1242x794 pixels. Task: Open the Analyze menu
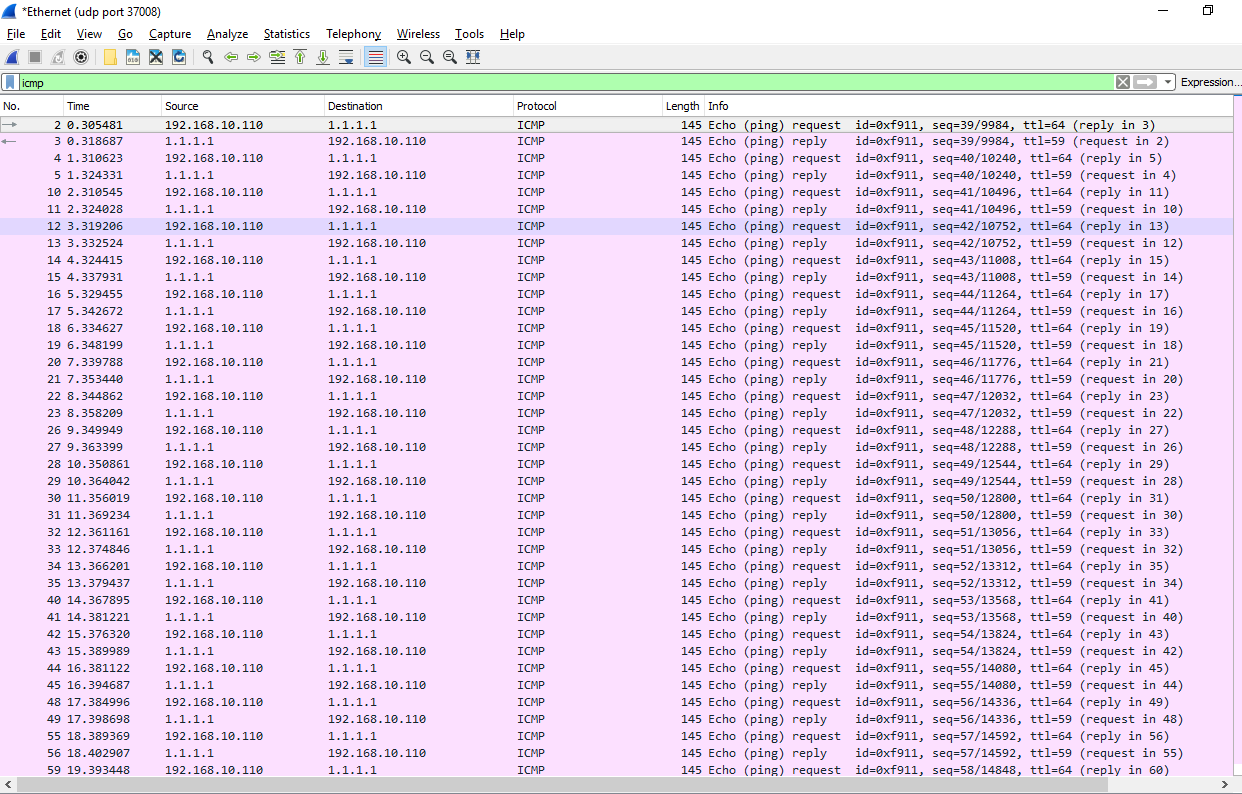tap(227, 34)
